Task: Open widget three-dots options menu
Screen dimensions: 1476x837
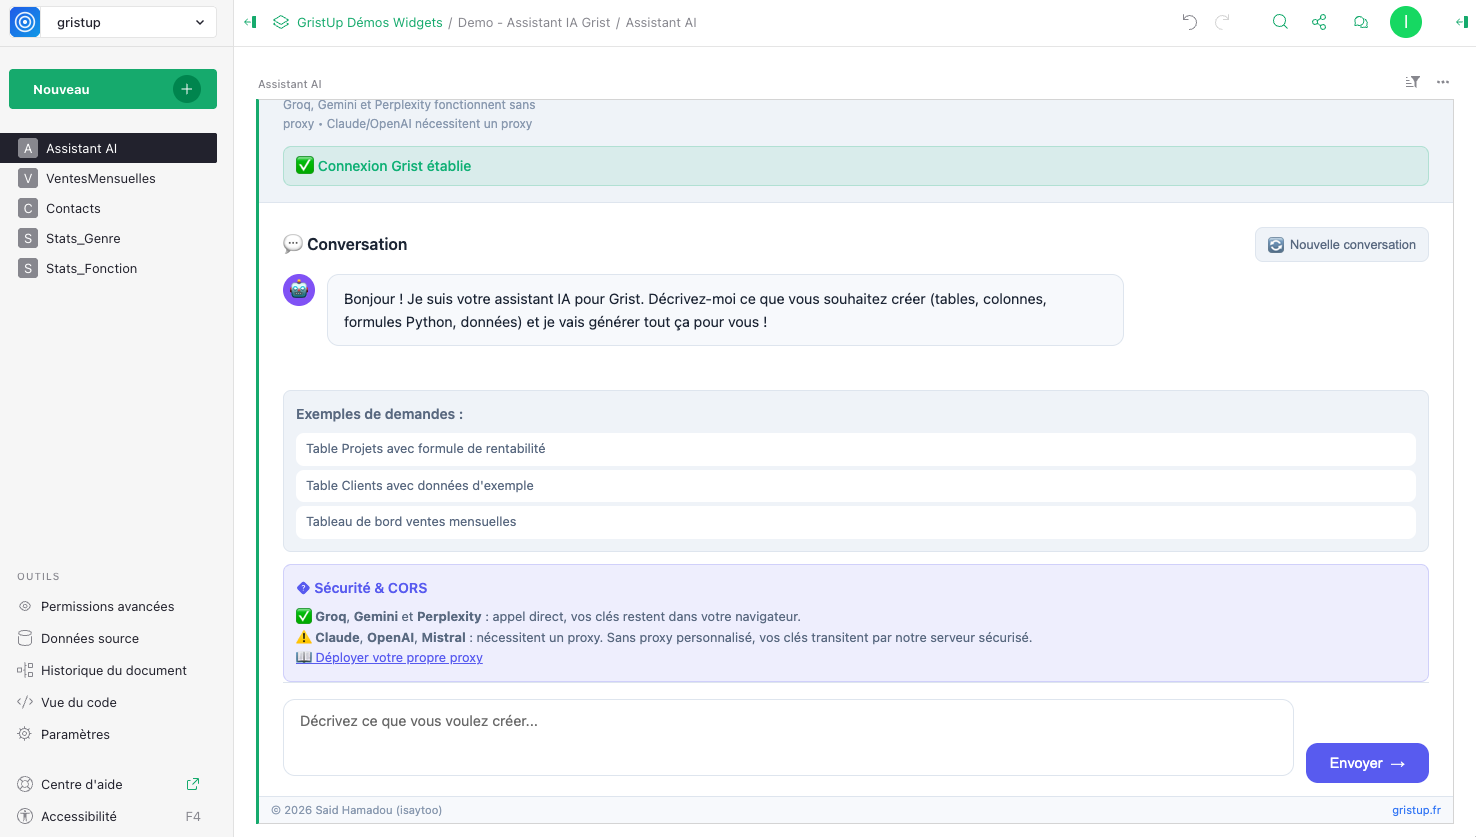Action: (x=1443, y=82)
